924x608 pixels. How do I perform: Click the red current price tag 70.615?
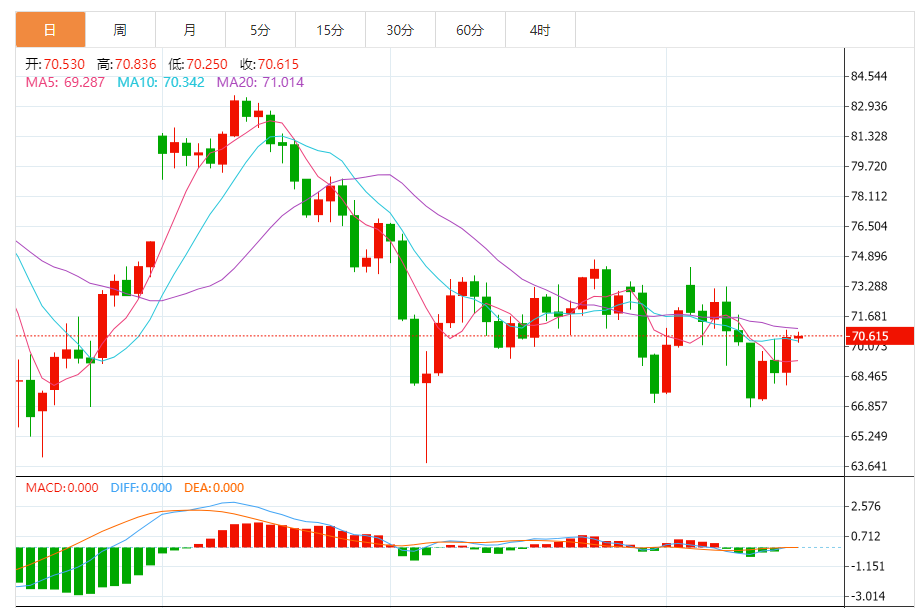coord(879,336)
